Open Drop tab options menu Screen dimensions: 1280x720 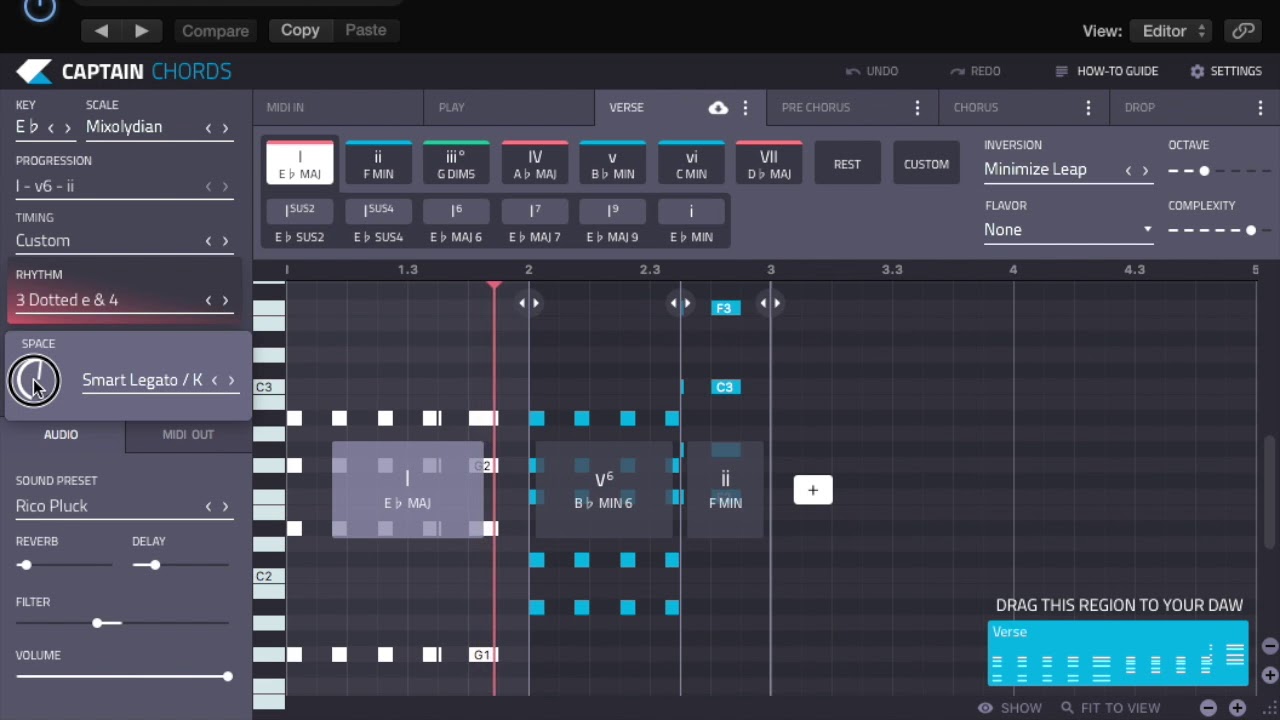tap(1261, 108)
